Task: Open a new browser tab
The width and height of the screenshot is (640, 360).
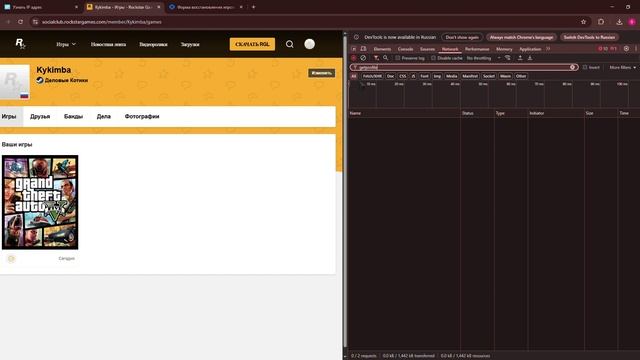Action: click(253, 7)
